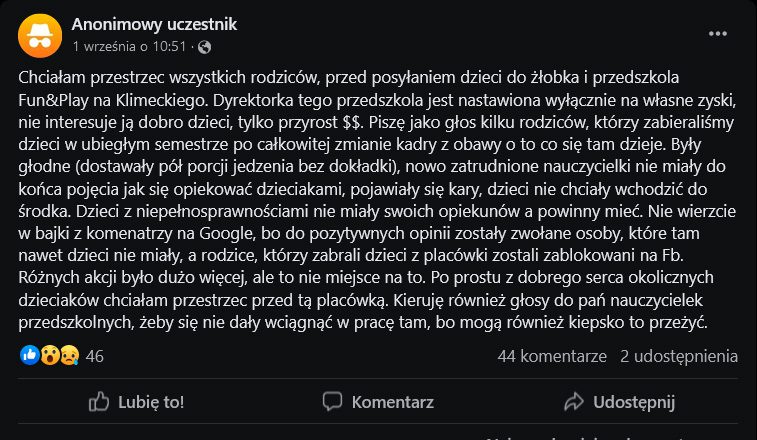Show the 44 komentarze list
The width and height of the screenshot is (757, 440).
coord(552,356)
